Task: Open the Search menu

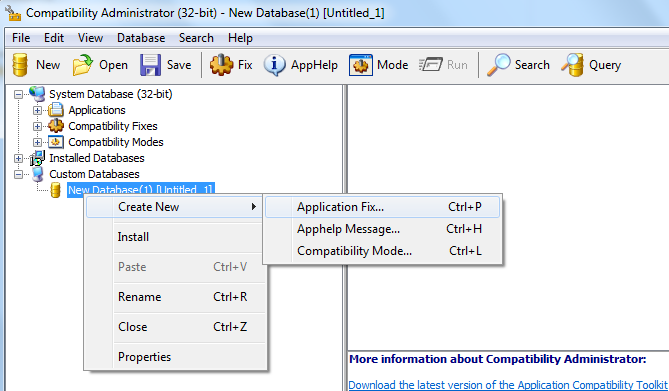Action: click(x=196, y=38)
